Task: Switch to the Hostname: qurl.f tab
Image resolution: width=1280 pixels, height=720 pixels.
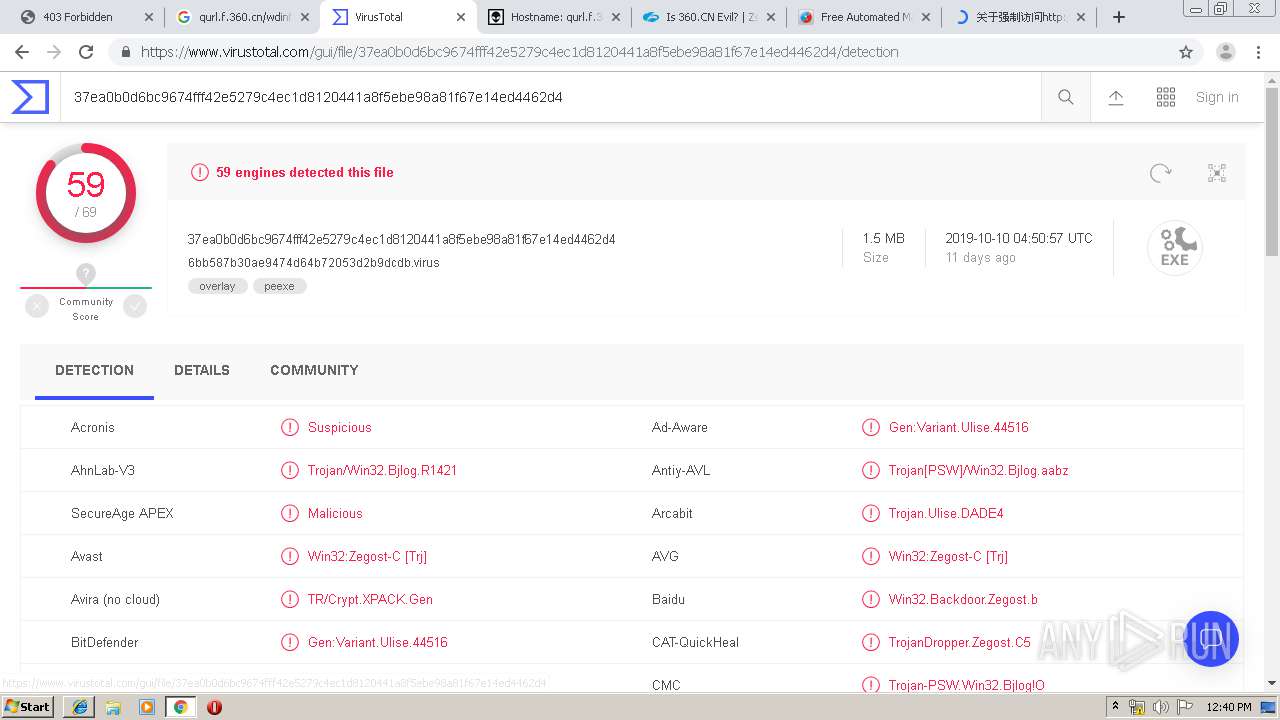Action: click(556, 17)
